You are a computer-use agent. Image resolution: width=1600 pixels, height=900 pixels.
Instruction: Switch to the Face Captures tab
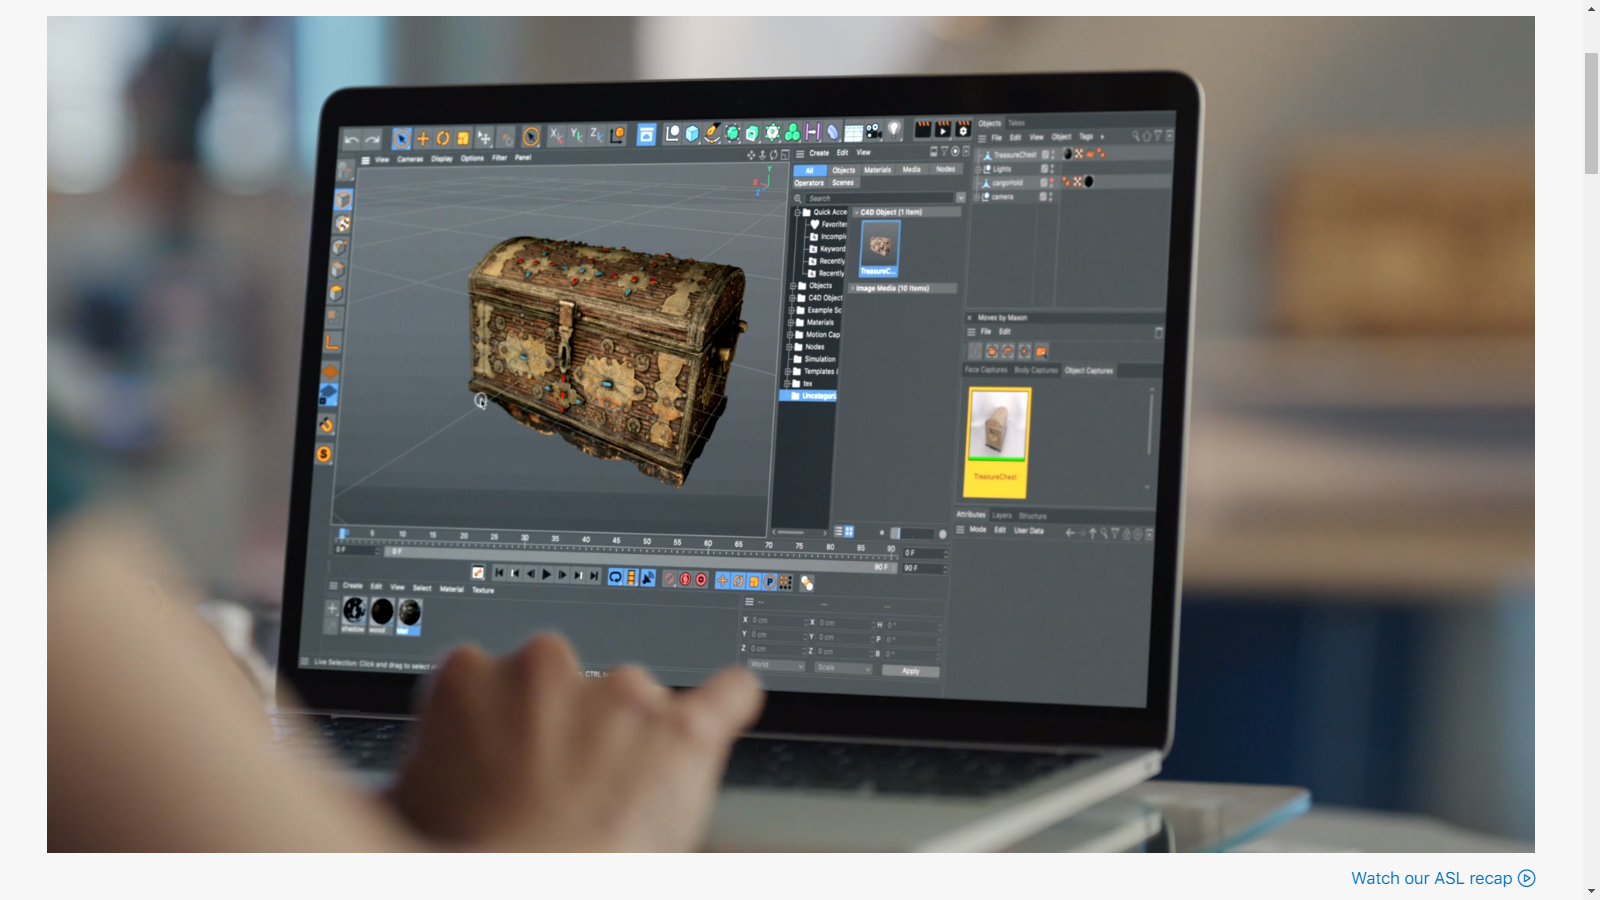(986, 370)
